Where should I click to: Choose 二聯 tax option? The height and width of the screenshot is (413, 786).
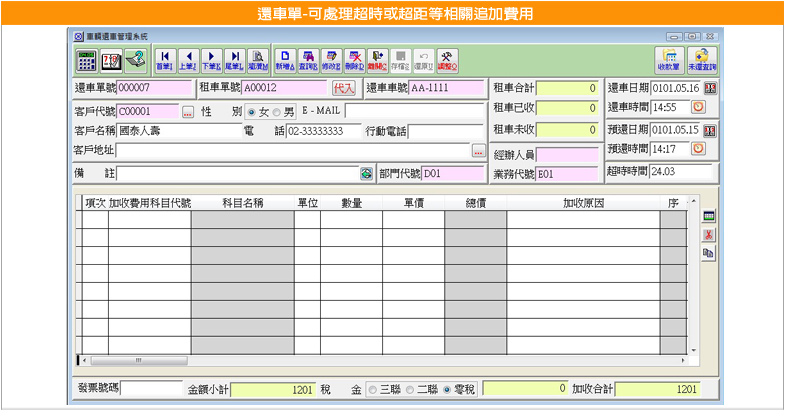[408, 388]
